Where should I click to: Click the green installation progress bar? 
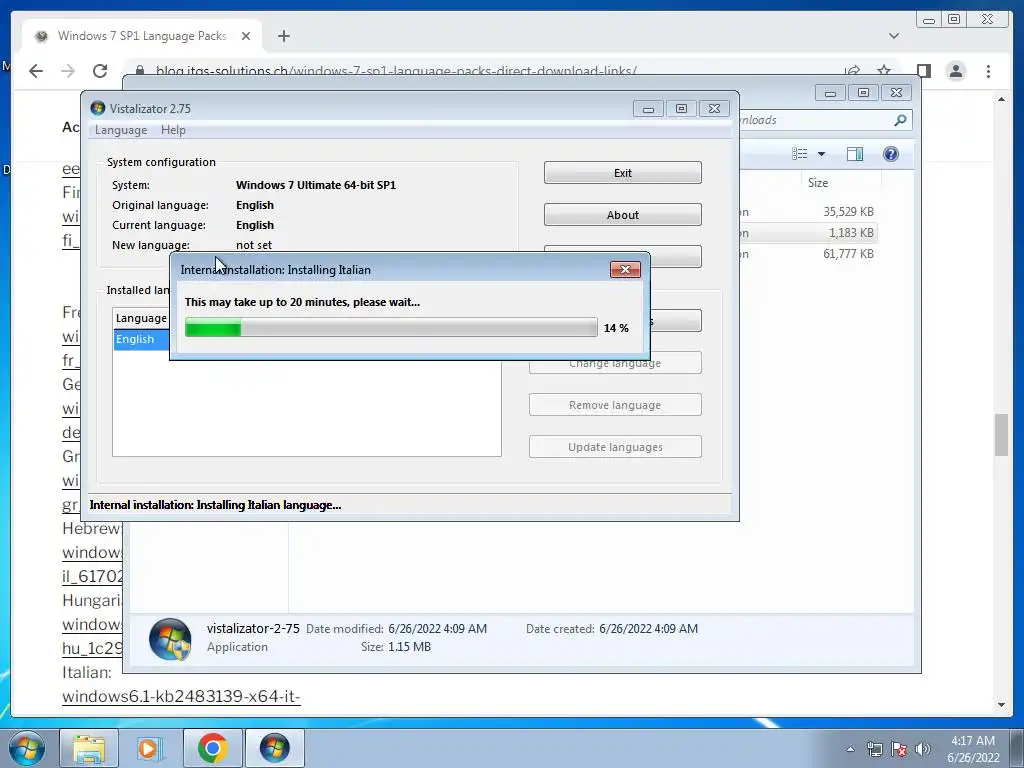(391, 327)
